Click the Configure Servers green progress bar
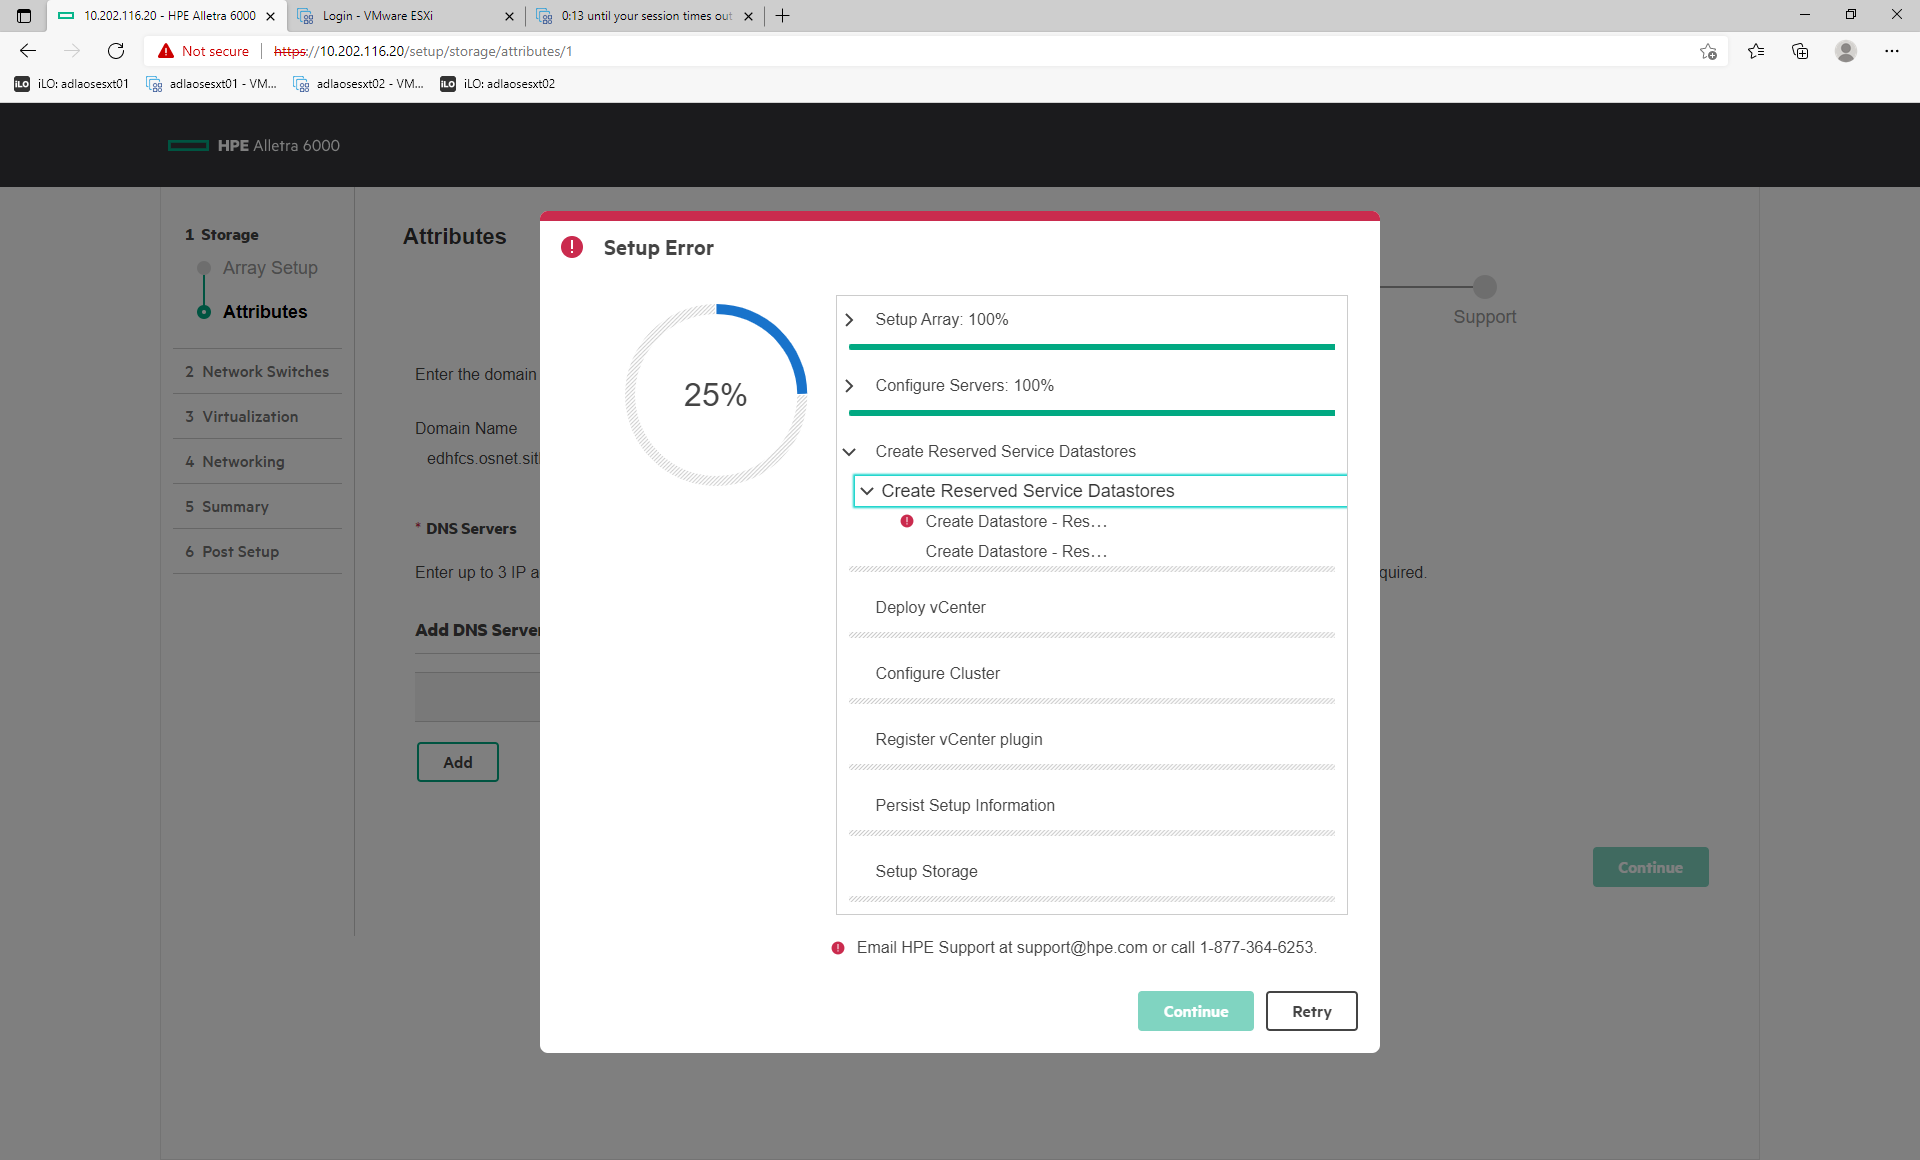Screen dimensions: 1920x1160 click(1091, 413)
